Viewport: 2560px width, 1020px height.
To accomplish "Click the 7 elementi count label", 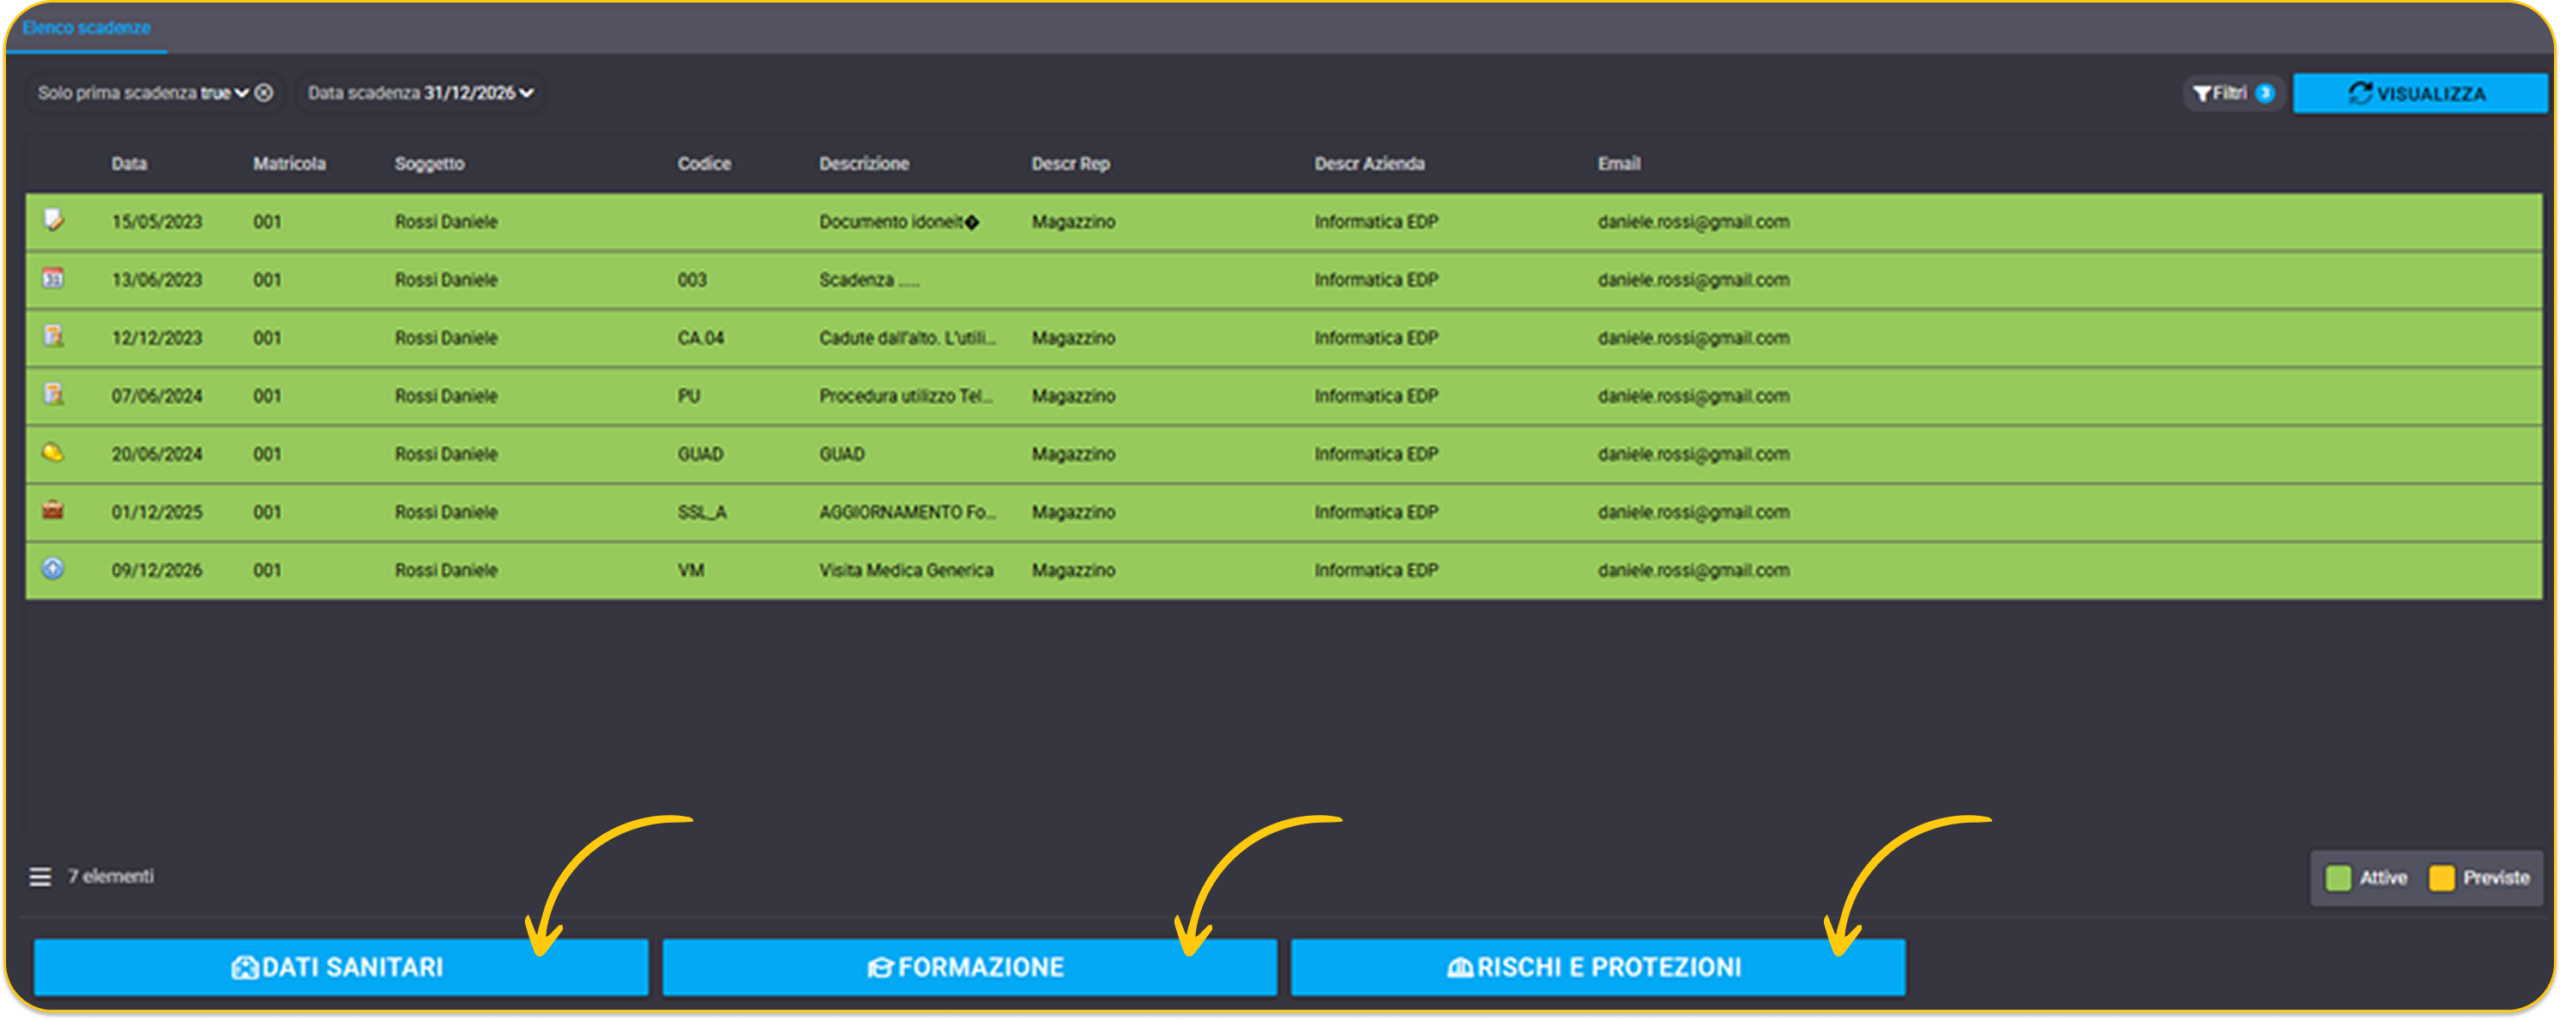I will click(111, 876).
